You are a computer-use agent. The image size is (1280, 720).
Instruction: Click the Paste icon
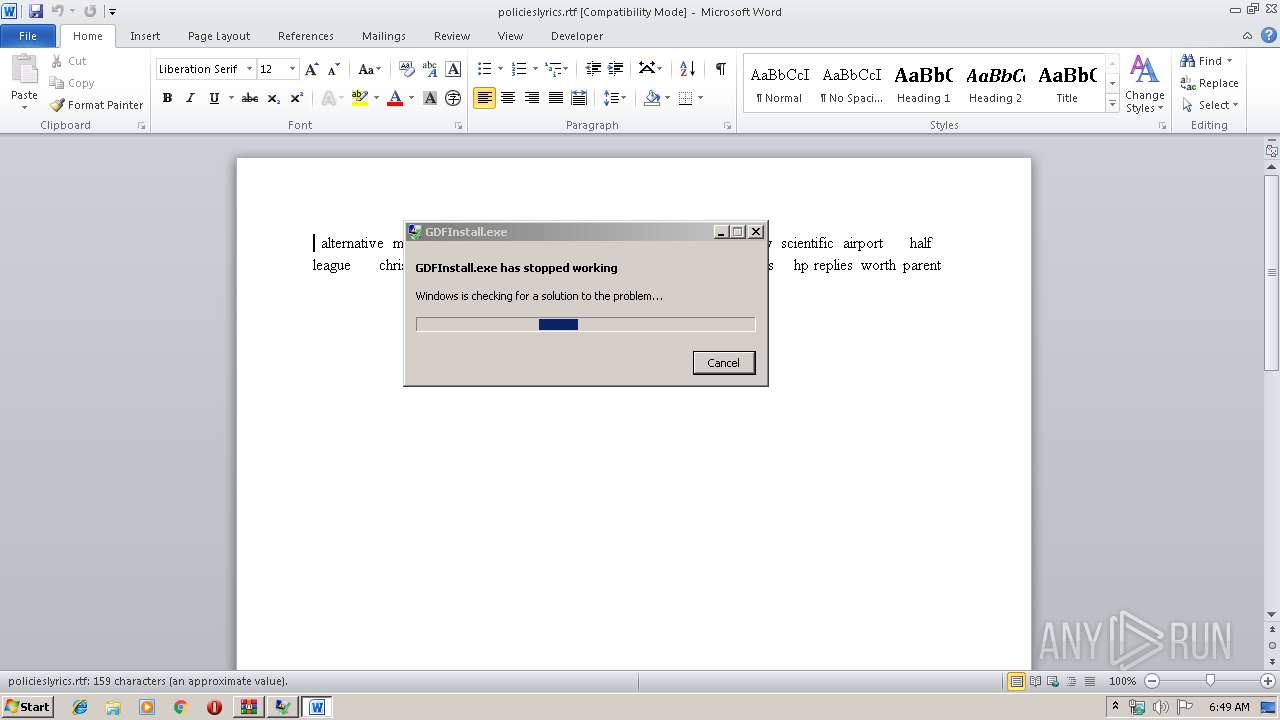[x=24, y=70]
